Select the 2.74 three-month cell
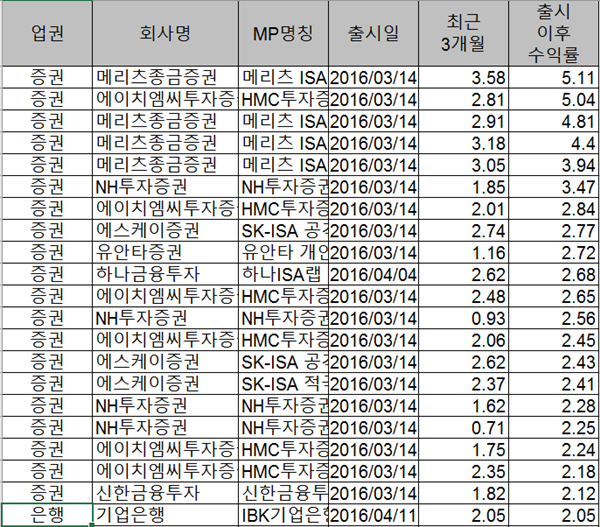 463,230
